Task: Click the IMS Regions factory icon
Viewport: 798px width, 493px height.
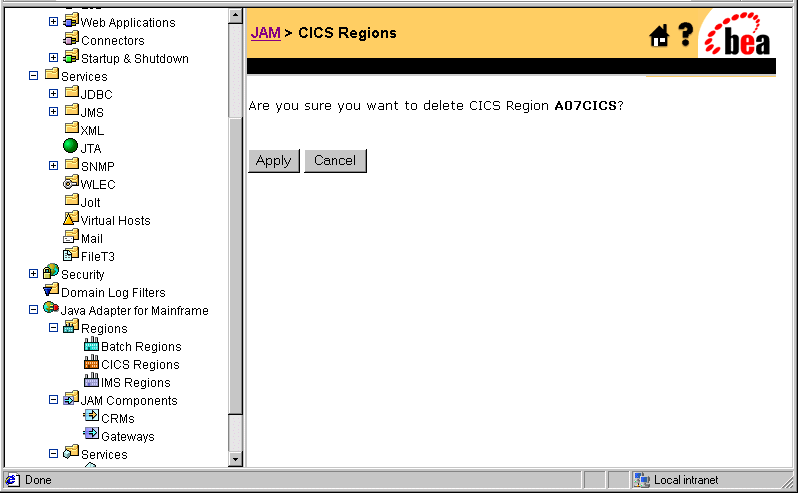Action: (x=91, y=380)
